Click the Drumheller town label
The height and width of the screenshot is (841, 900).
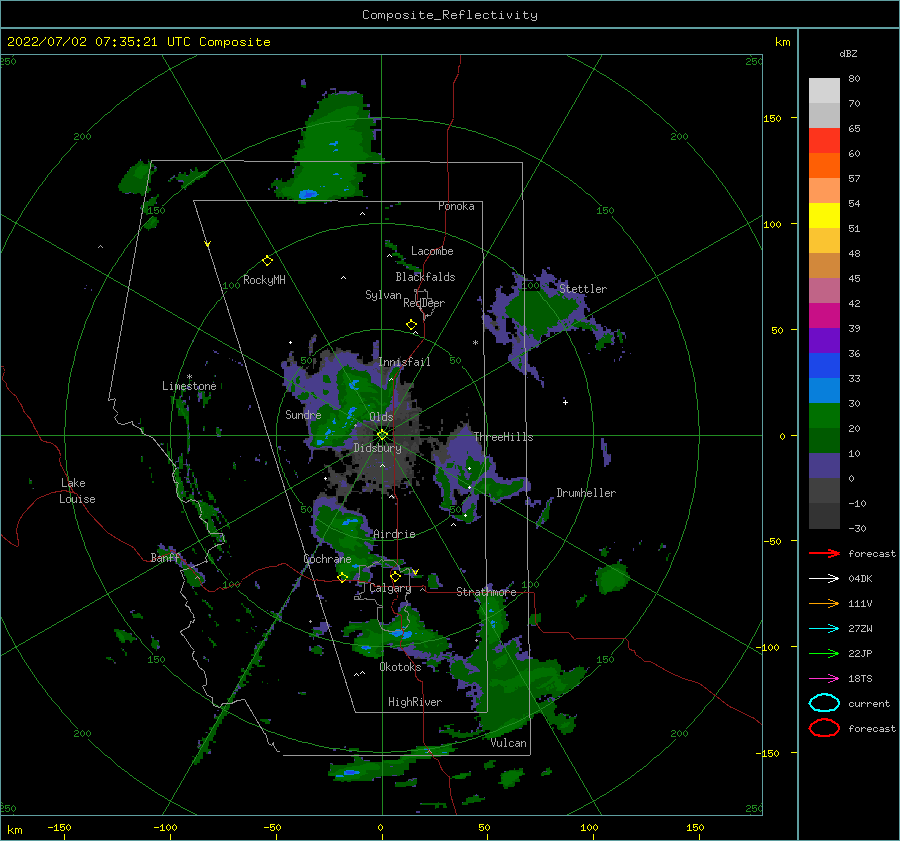[585, 493]
